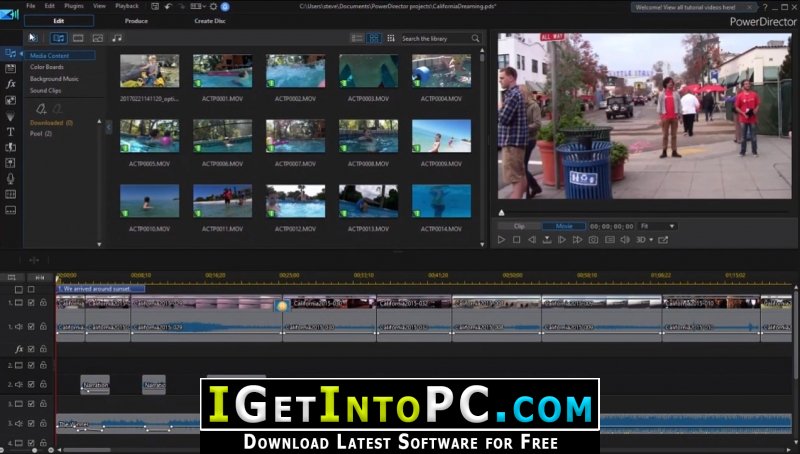
Task: Undock the preview window
Action: [x=663, y=240]
